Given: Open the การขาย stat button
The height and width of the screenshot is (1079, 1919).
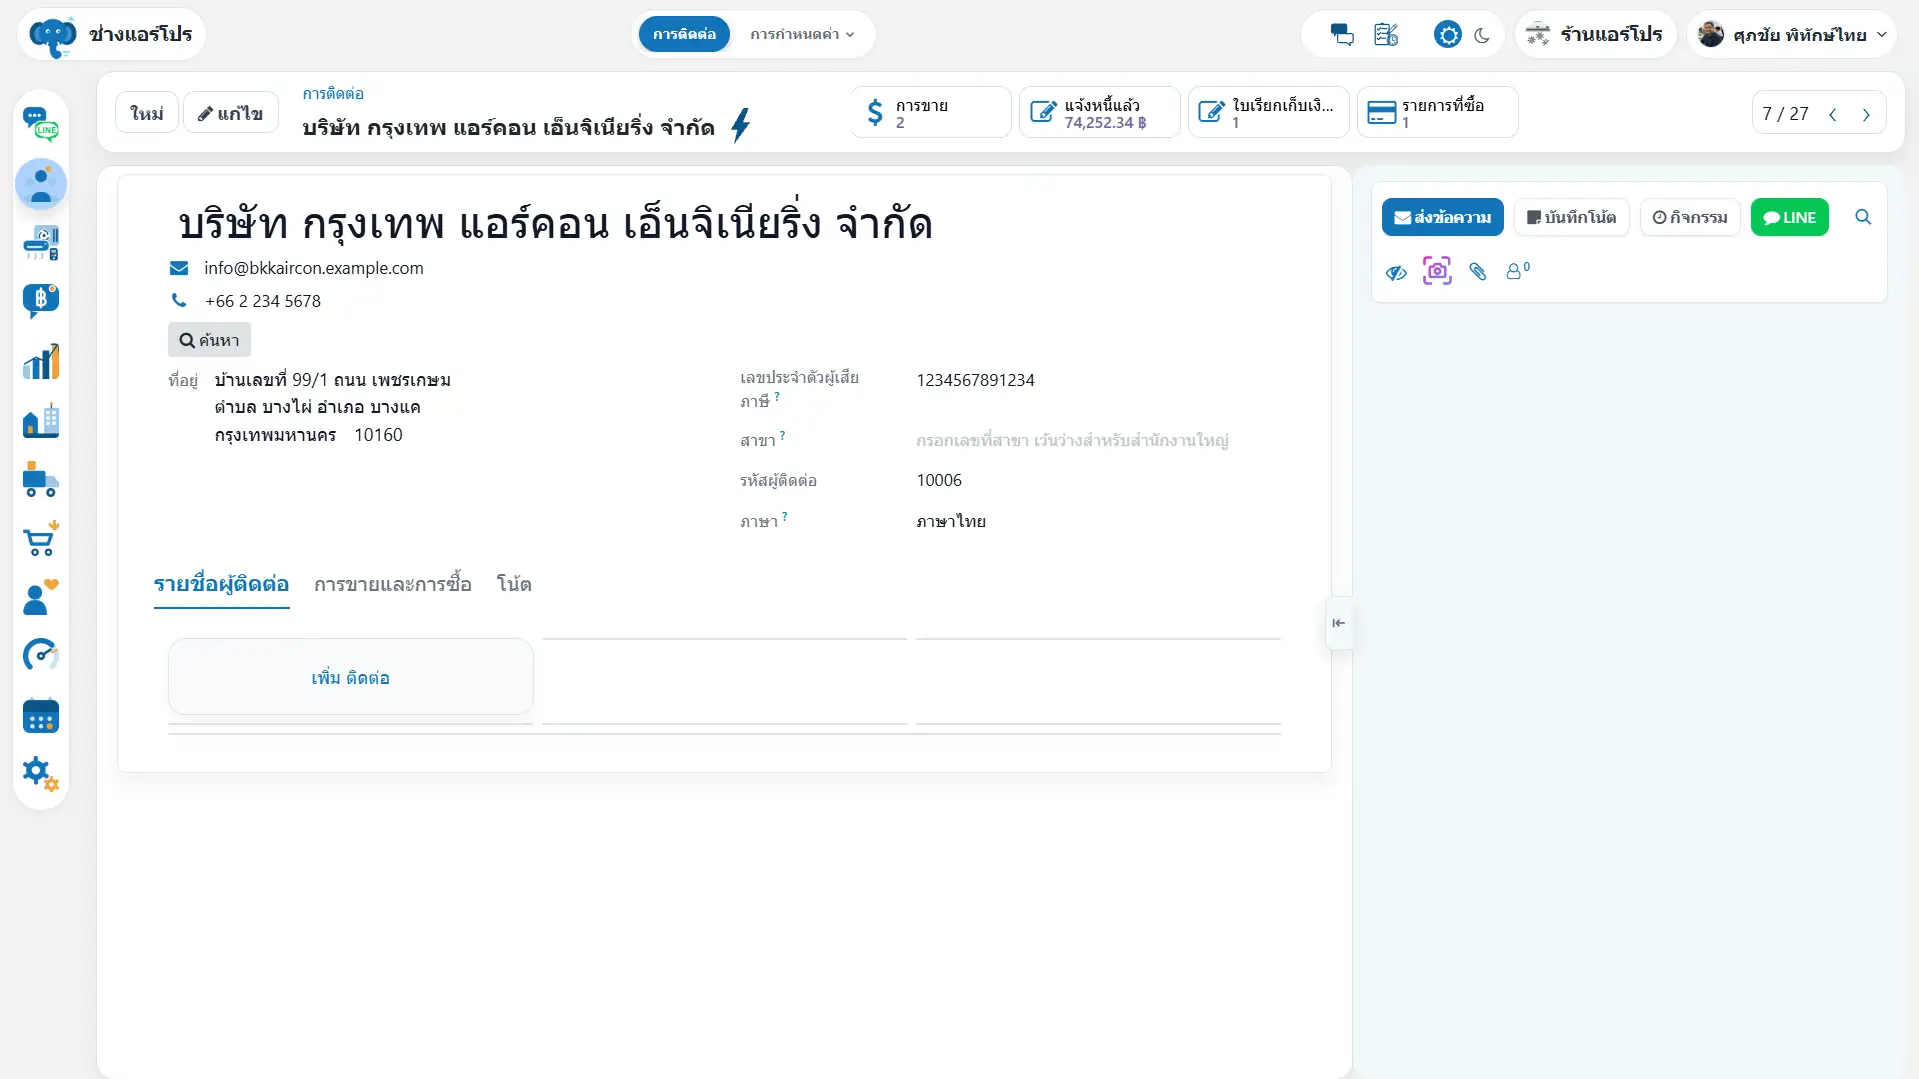Looking at the screenshot, I should tap(931, 113).
